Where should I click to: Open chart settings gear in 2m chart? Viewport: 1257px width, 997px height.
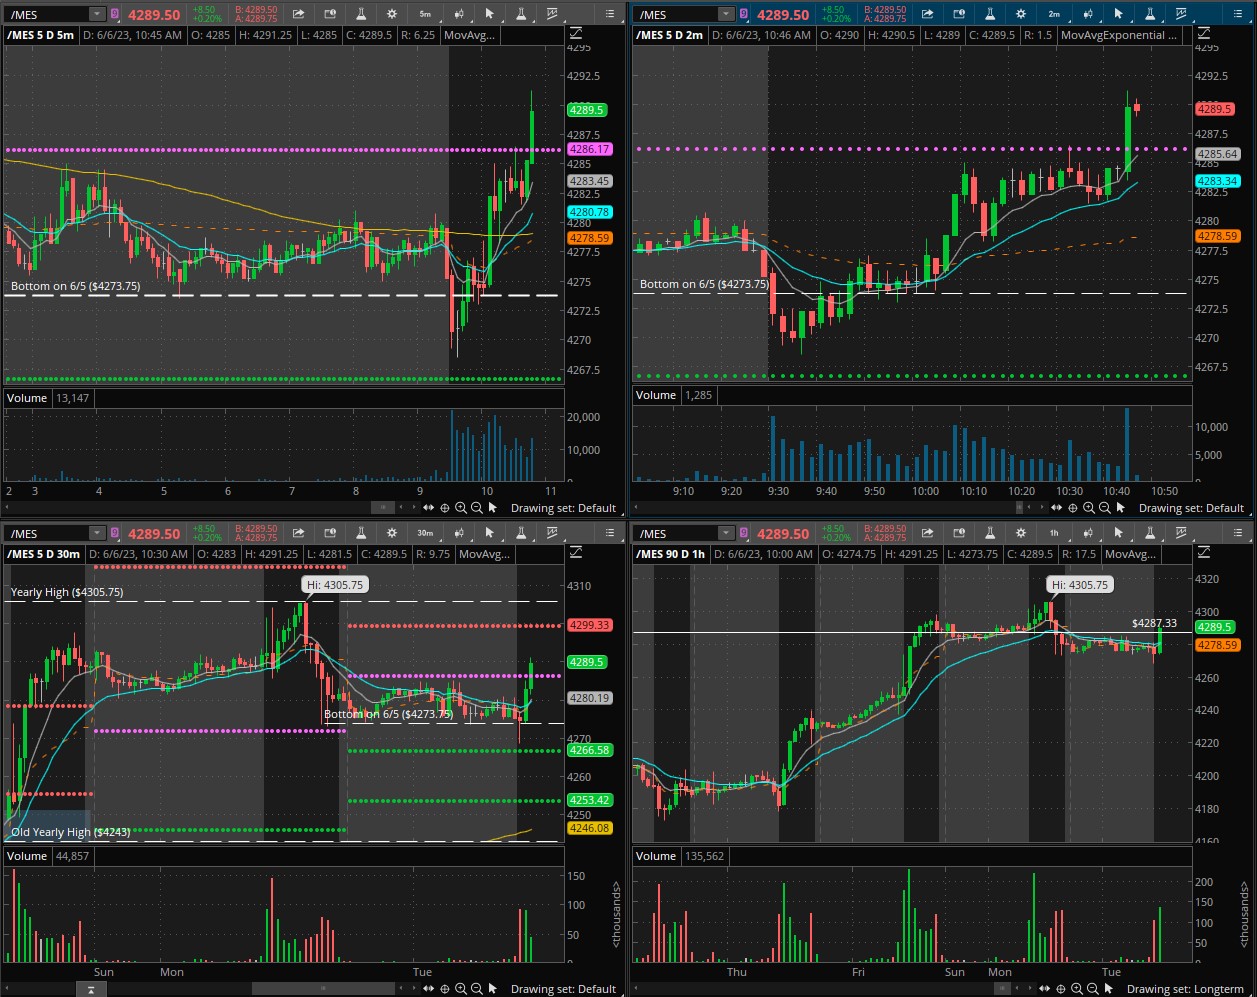[1021, 14]
